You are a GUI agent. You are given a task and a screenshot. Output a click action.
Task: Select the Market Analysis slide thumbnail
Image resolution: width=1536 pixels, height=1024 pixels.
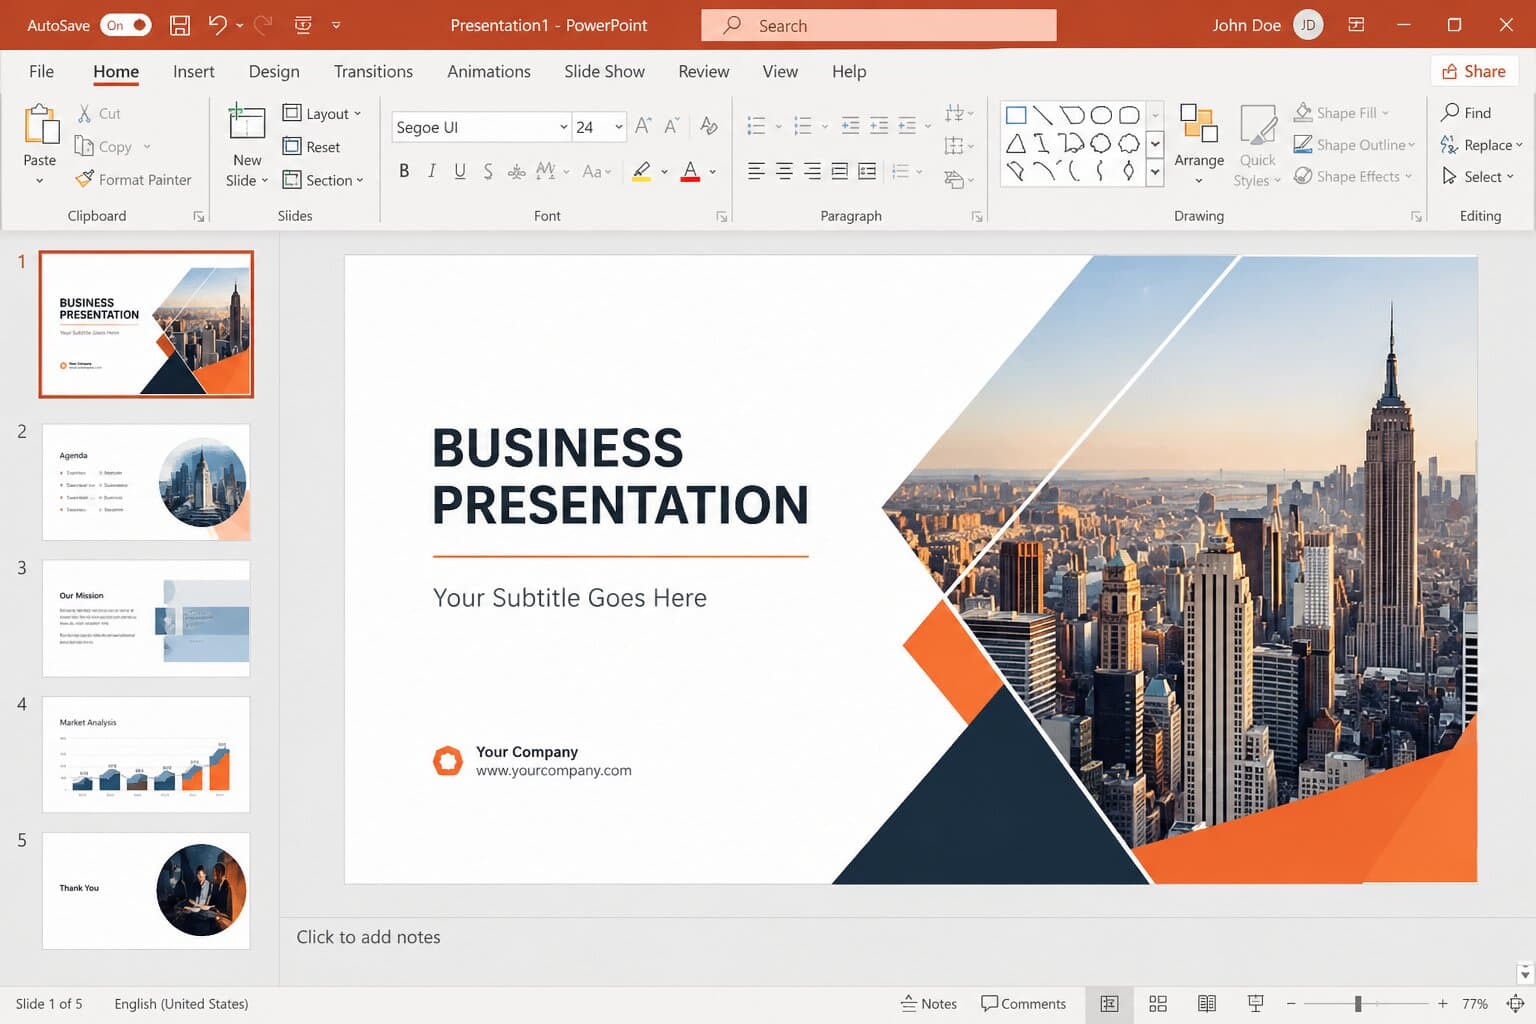pos(145,754)
